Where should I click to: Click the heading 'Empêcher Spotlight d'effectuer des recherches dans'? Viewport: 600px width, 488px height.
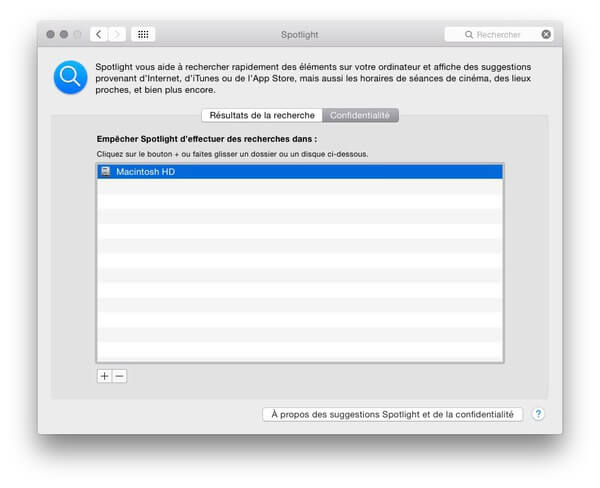pos(207,139)
